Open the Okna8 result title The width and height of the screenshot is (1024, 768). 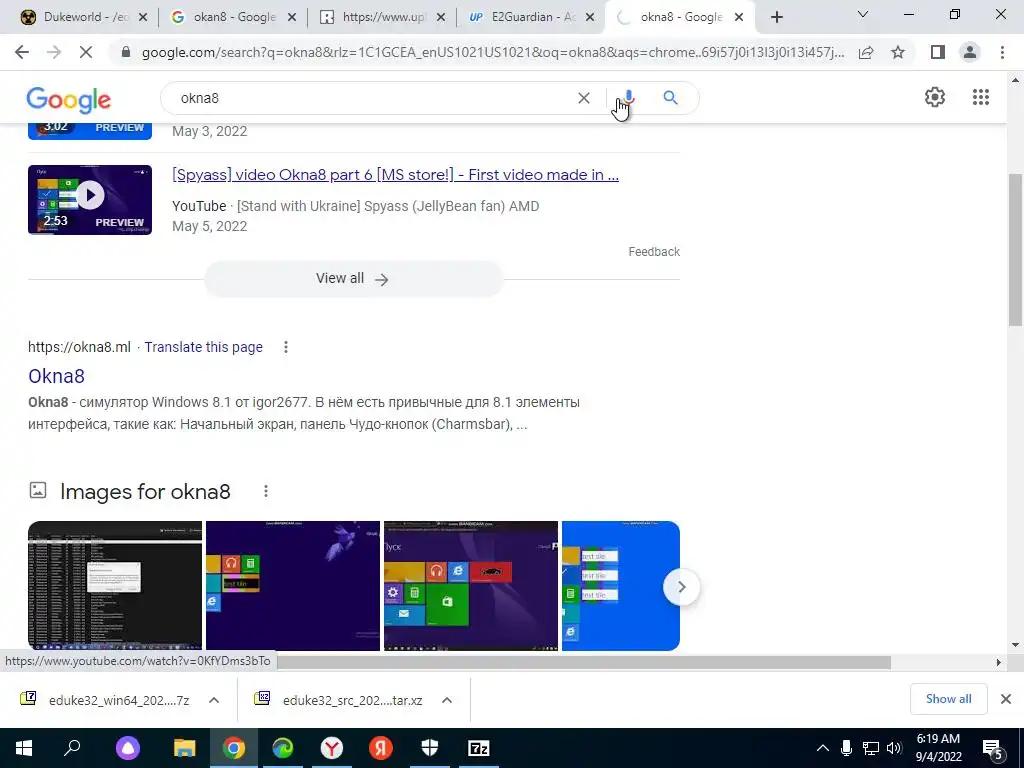[56, 376]
